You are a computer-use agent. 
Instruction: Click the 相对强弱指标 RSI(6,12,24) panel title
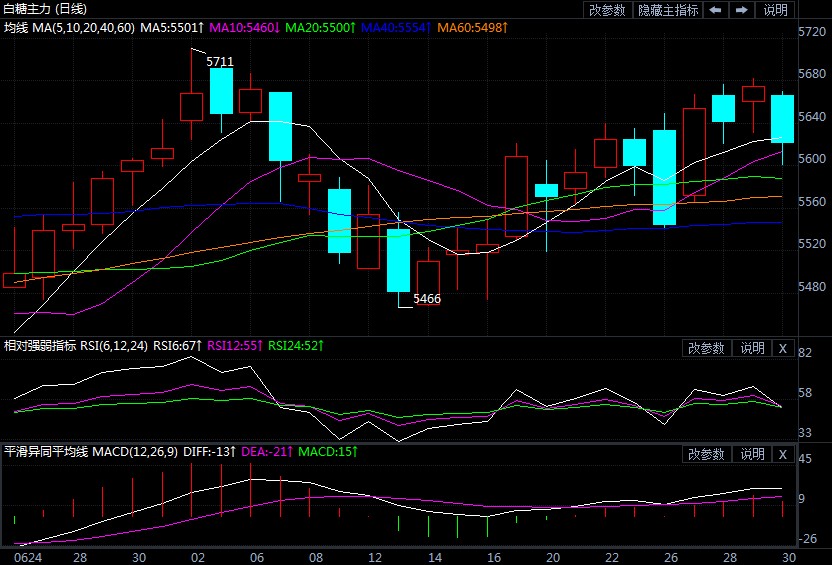[76, 346]
